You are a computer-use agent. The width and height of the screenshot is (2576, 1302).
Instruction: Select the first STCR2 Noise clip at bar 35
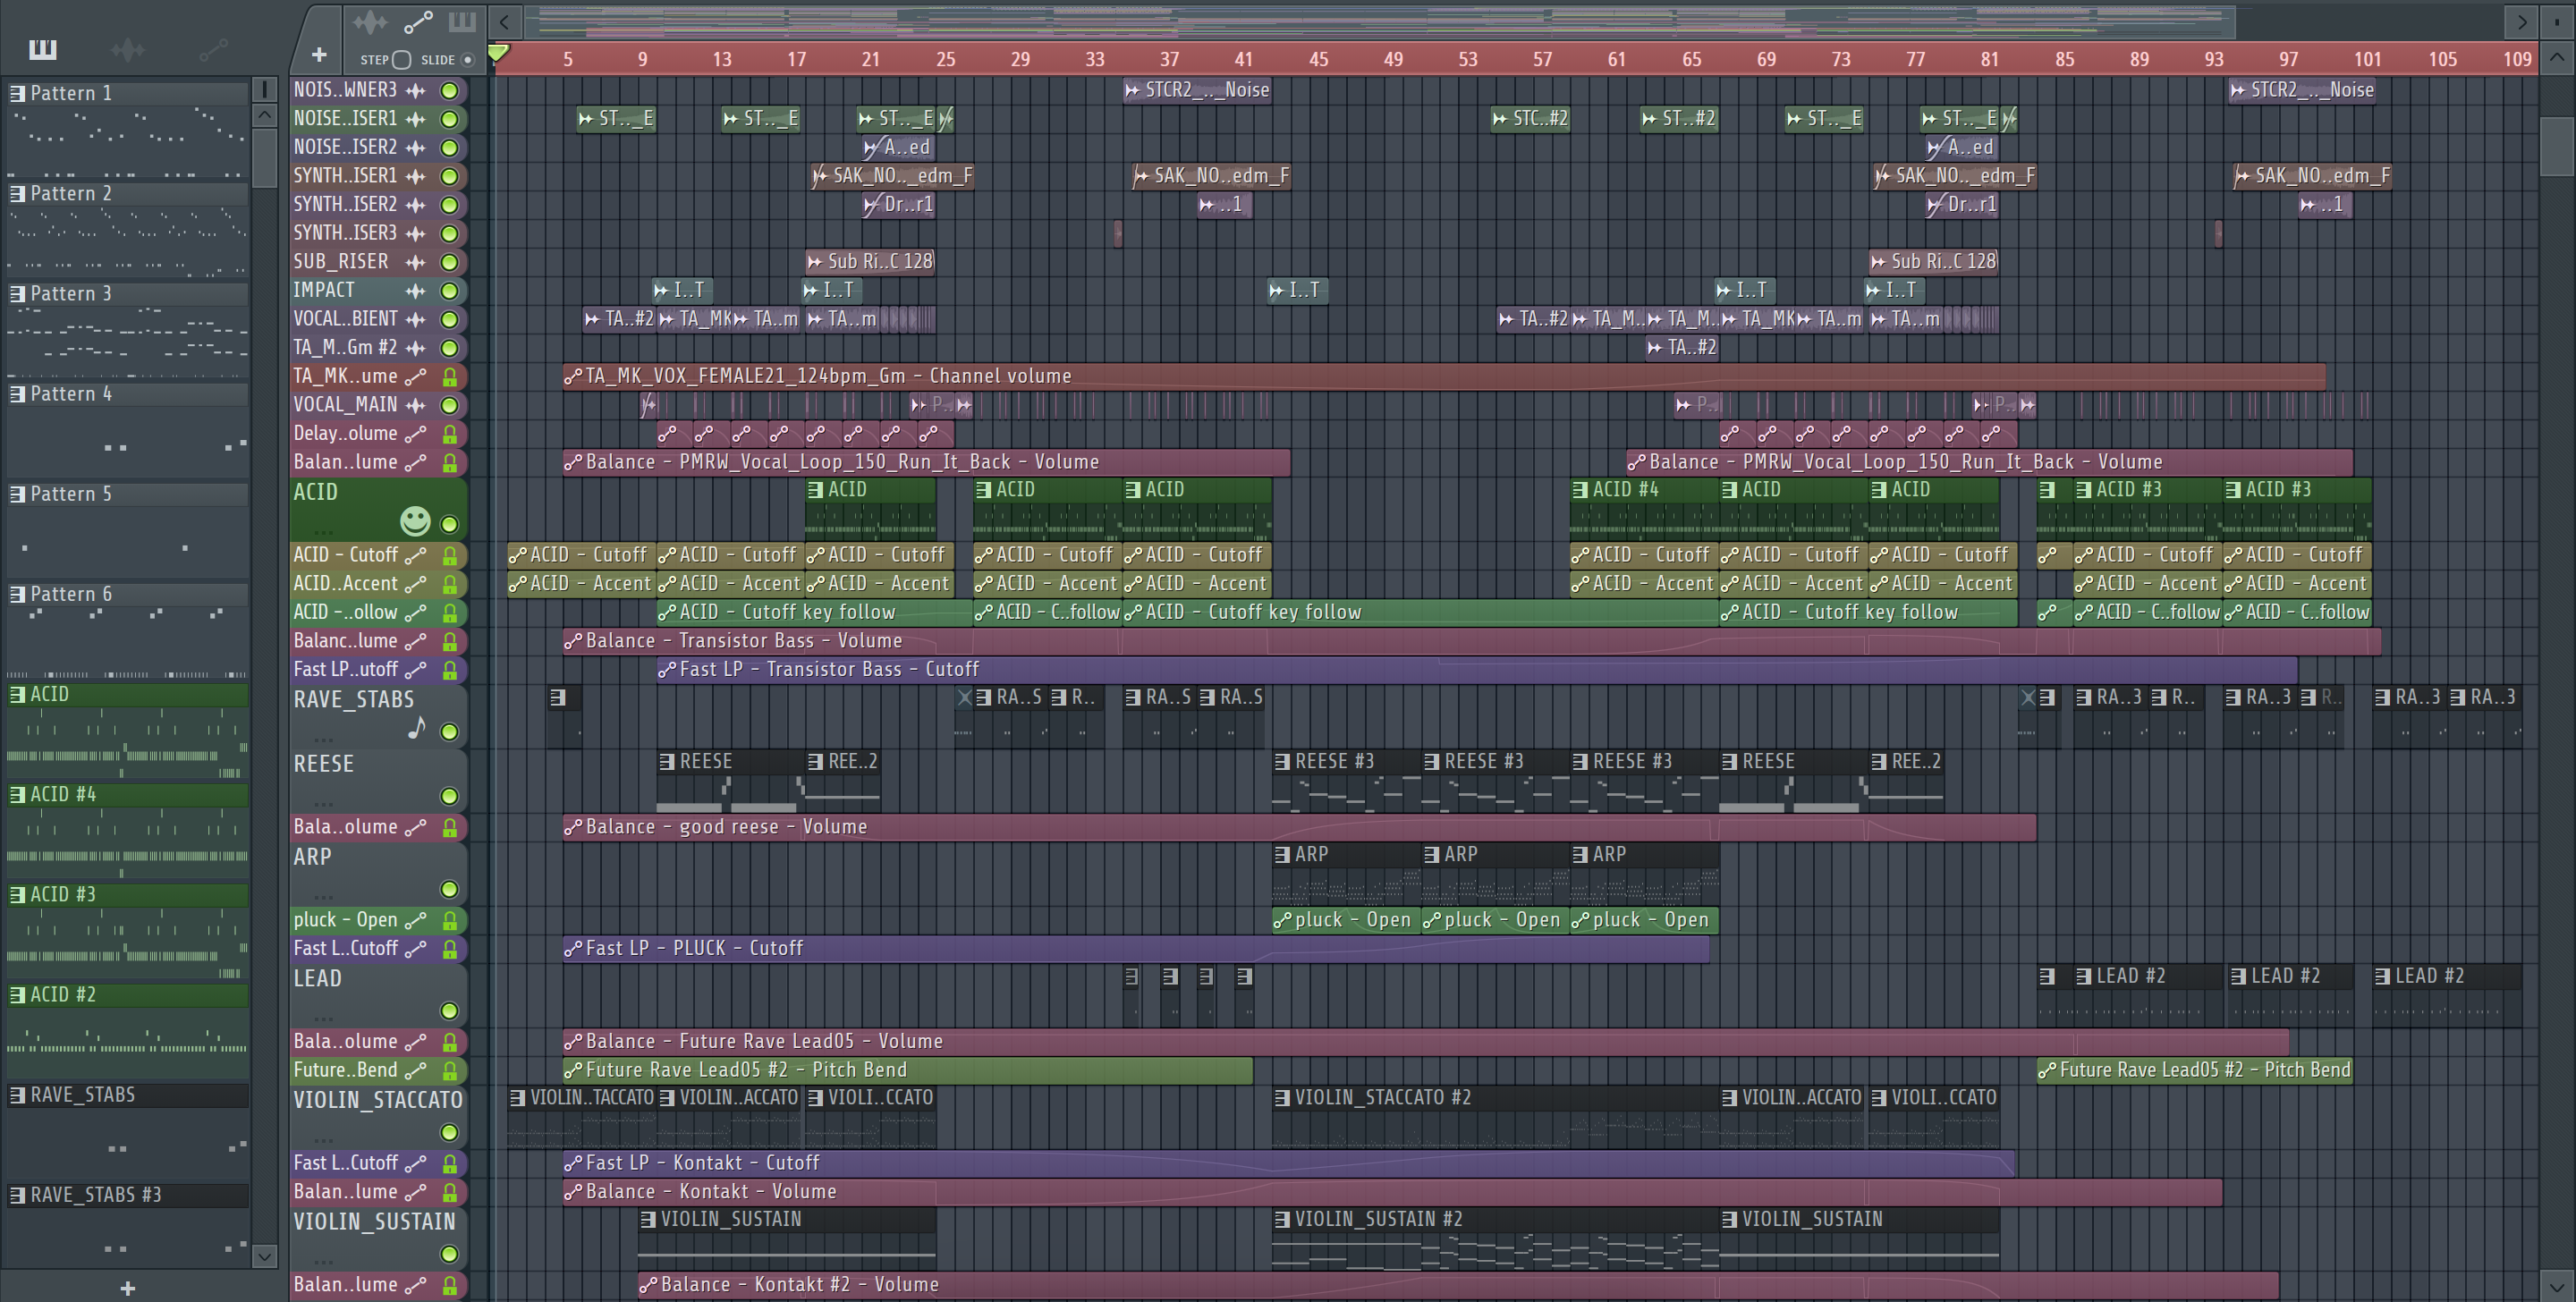[x=1197, y=90]
